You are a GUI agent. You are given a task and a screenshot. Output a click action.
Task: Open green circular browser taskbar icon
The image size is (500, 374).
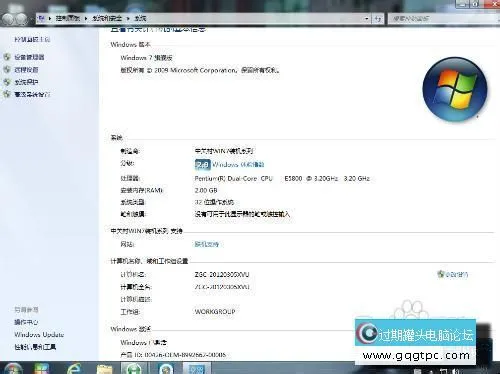[x=133, y=368]
